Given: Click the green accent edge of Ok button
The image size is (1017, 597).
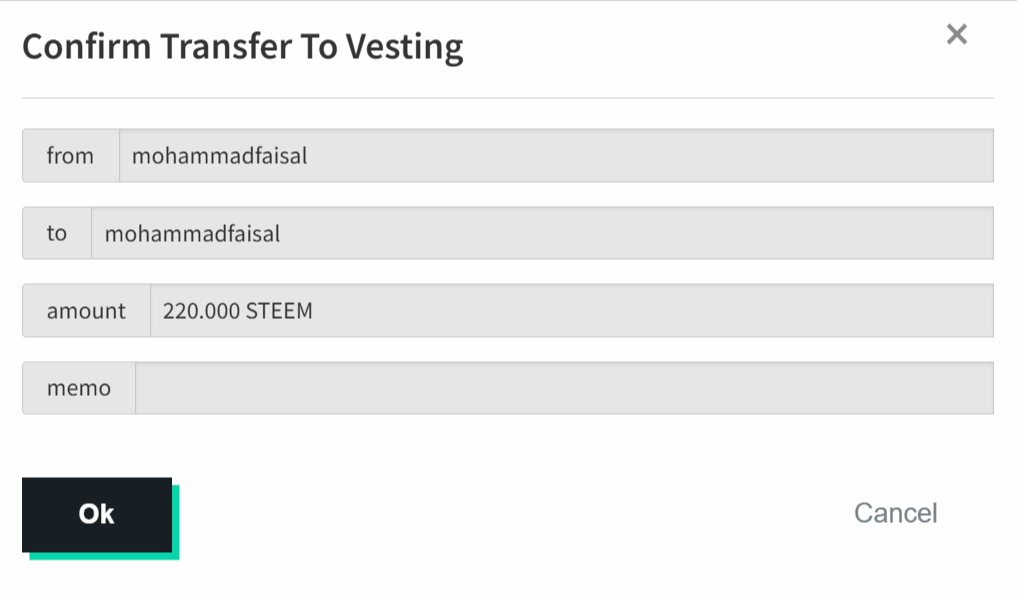Looking at the screenshot, I should (176, 522).
